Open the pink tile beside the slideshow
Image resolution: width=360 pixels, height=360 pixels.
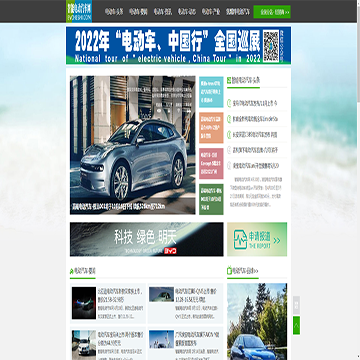211,163
